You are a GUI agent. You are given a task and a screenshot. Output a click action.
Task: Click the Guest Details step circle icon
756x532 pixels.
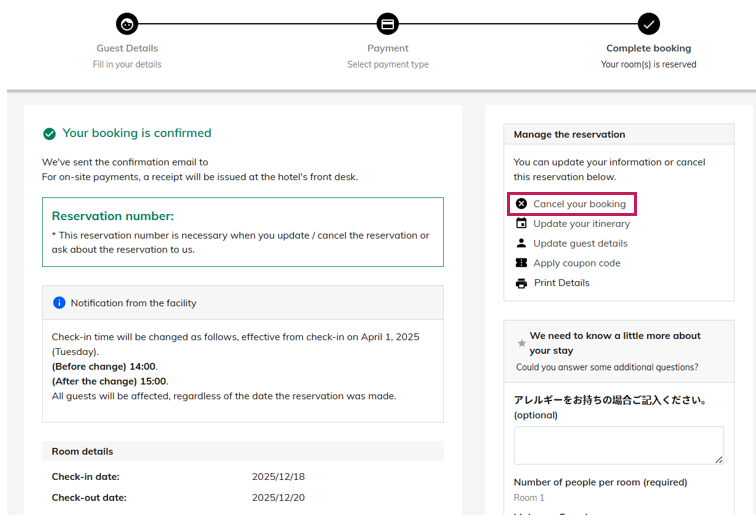pyautogui.click(x=127, y=24)
